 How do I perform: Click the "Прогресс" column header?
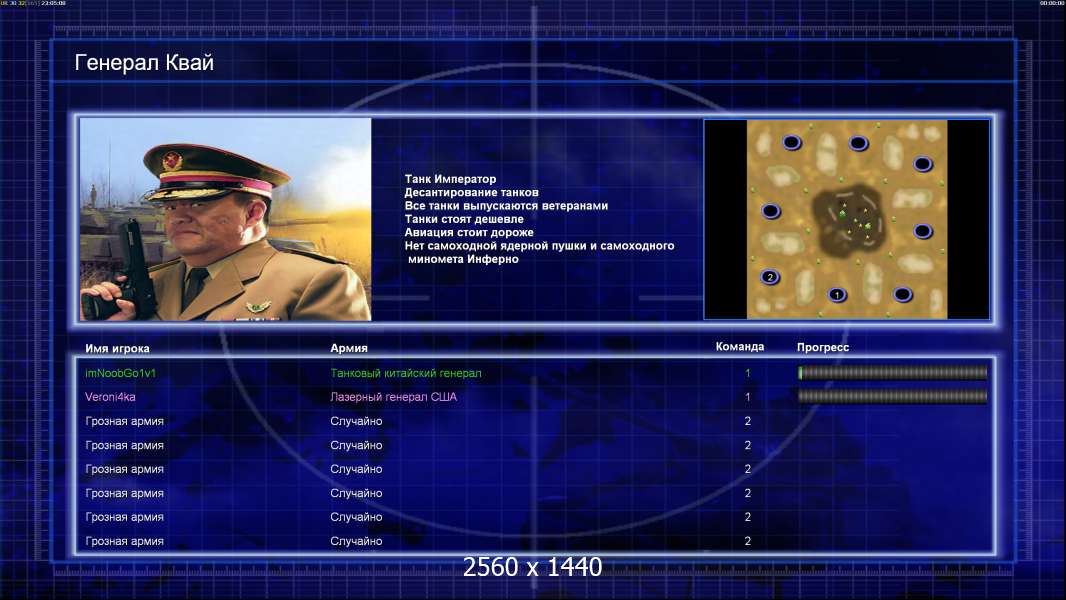pyautogui.click(x=823, y=347)
